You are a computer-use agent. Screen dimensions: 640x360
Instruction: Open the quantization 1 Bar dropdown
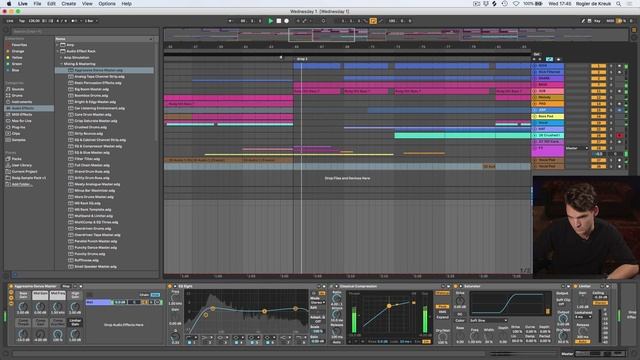91,21
